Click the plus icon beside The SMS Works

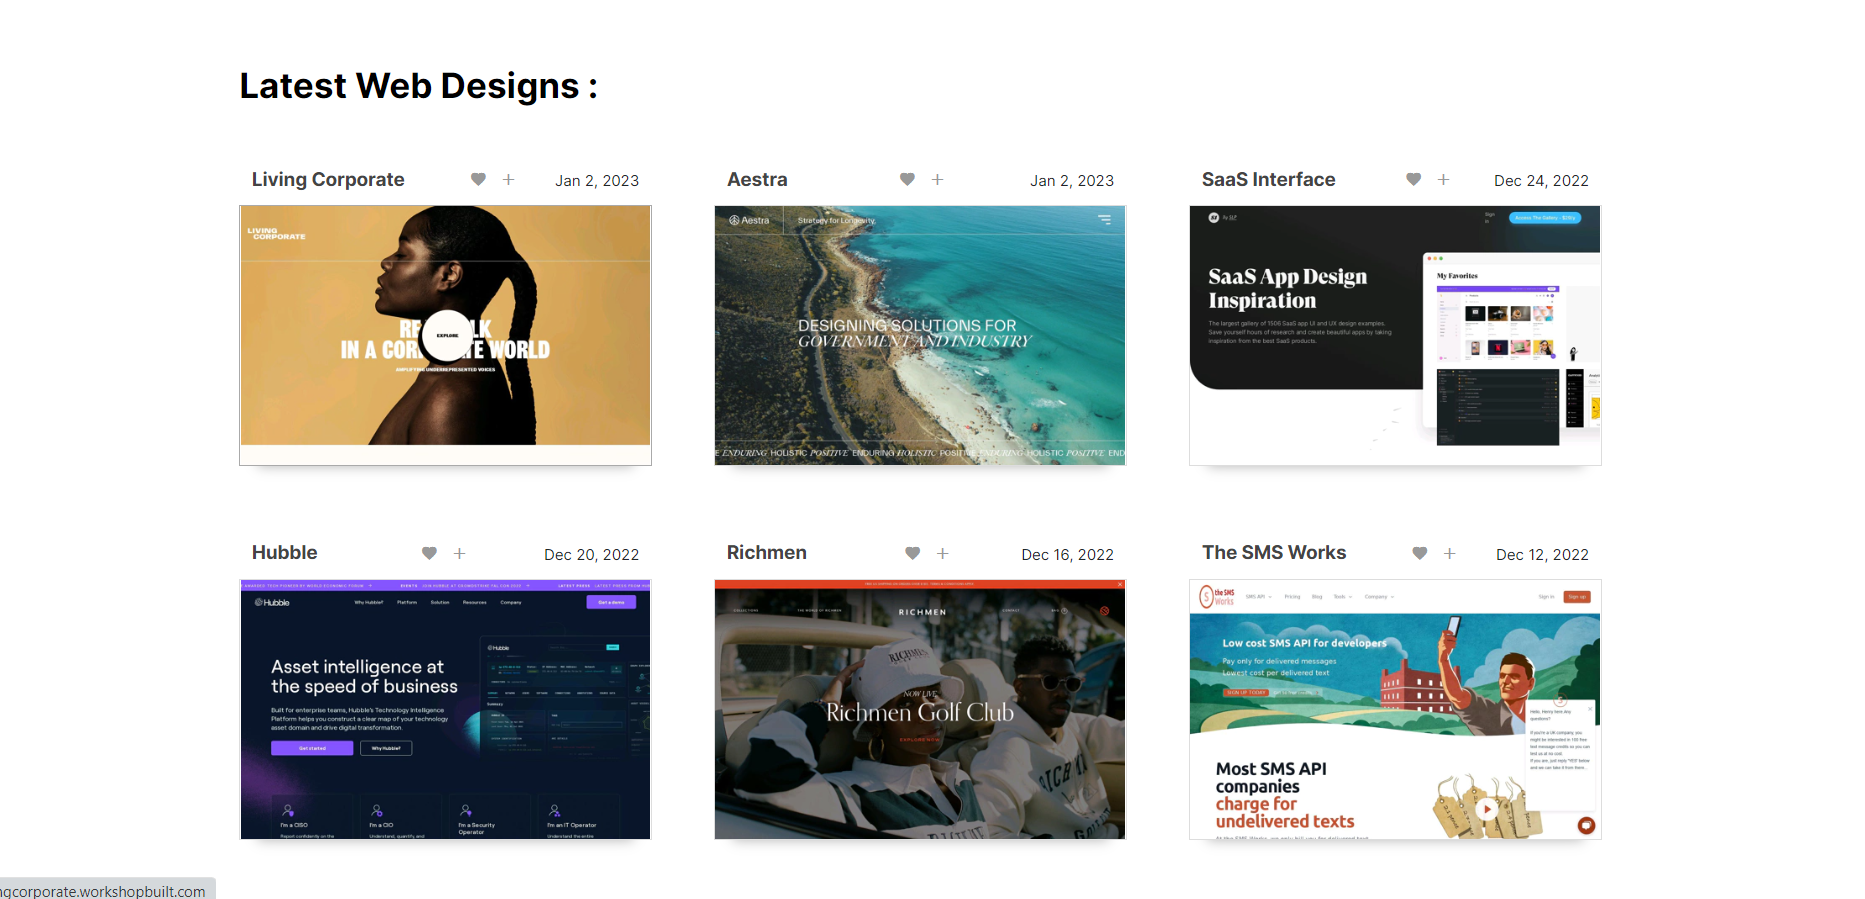tap(1449, 553)
